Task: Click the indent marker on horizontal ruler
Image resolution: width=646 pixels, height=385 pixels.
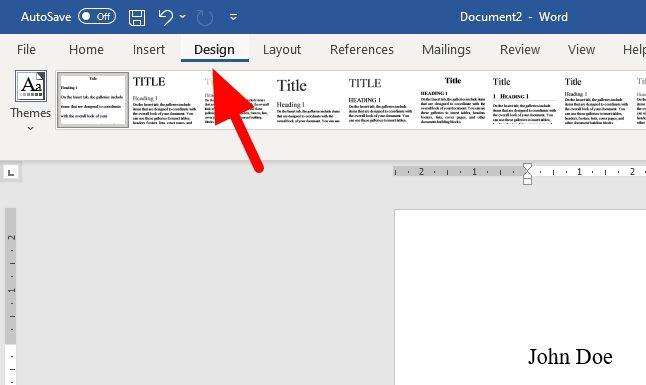Action: (527, 174)
